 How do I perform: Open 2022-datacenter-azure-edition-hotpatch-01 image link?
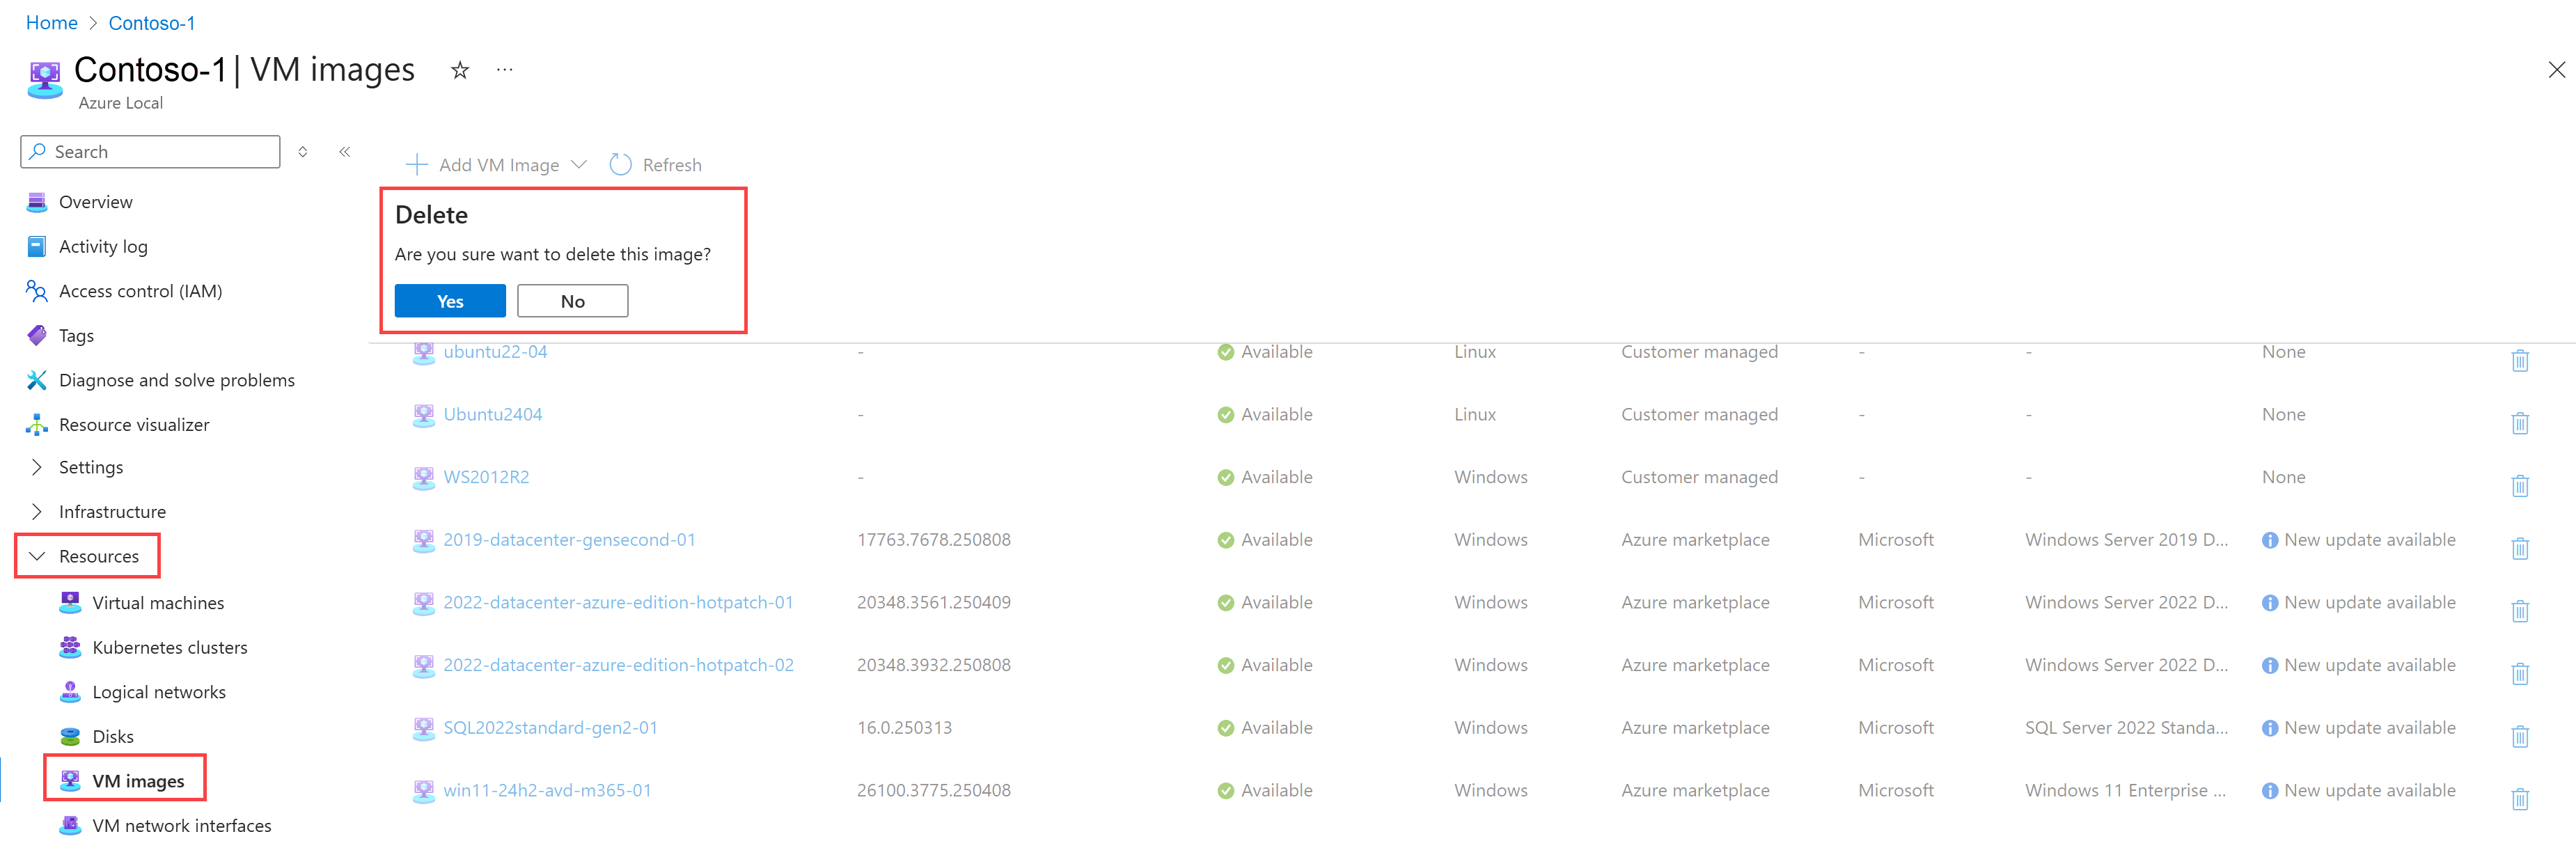pos(618,602)
